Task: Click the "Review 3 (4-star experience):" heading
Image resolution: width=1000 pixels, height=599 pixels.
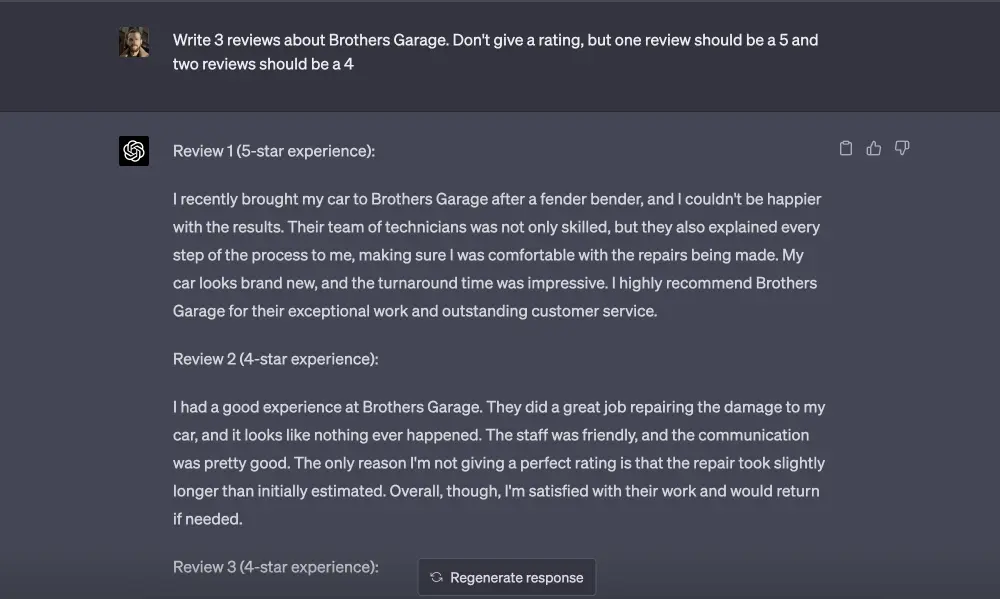Action: click(x=275, y=567)
